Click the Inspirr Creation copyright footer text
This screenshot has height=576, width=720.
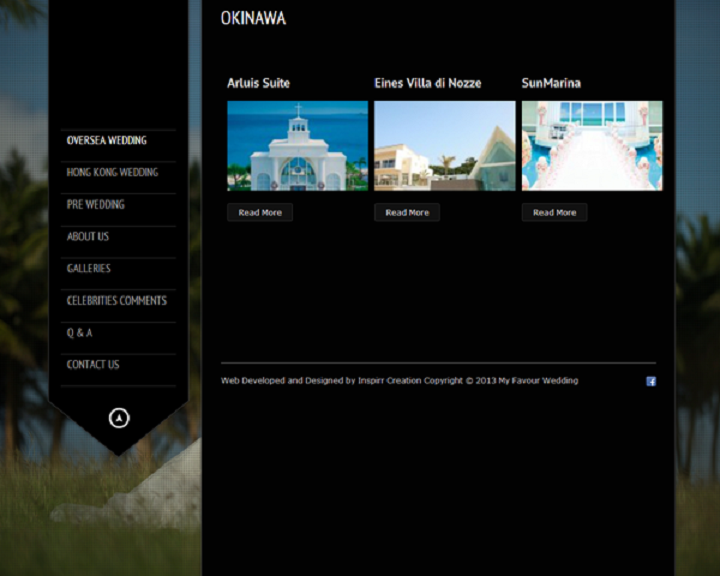[x=399, y=381]
